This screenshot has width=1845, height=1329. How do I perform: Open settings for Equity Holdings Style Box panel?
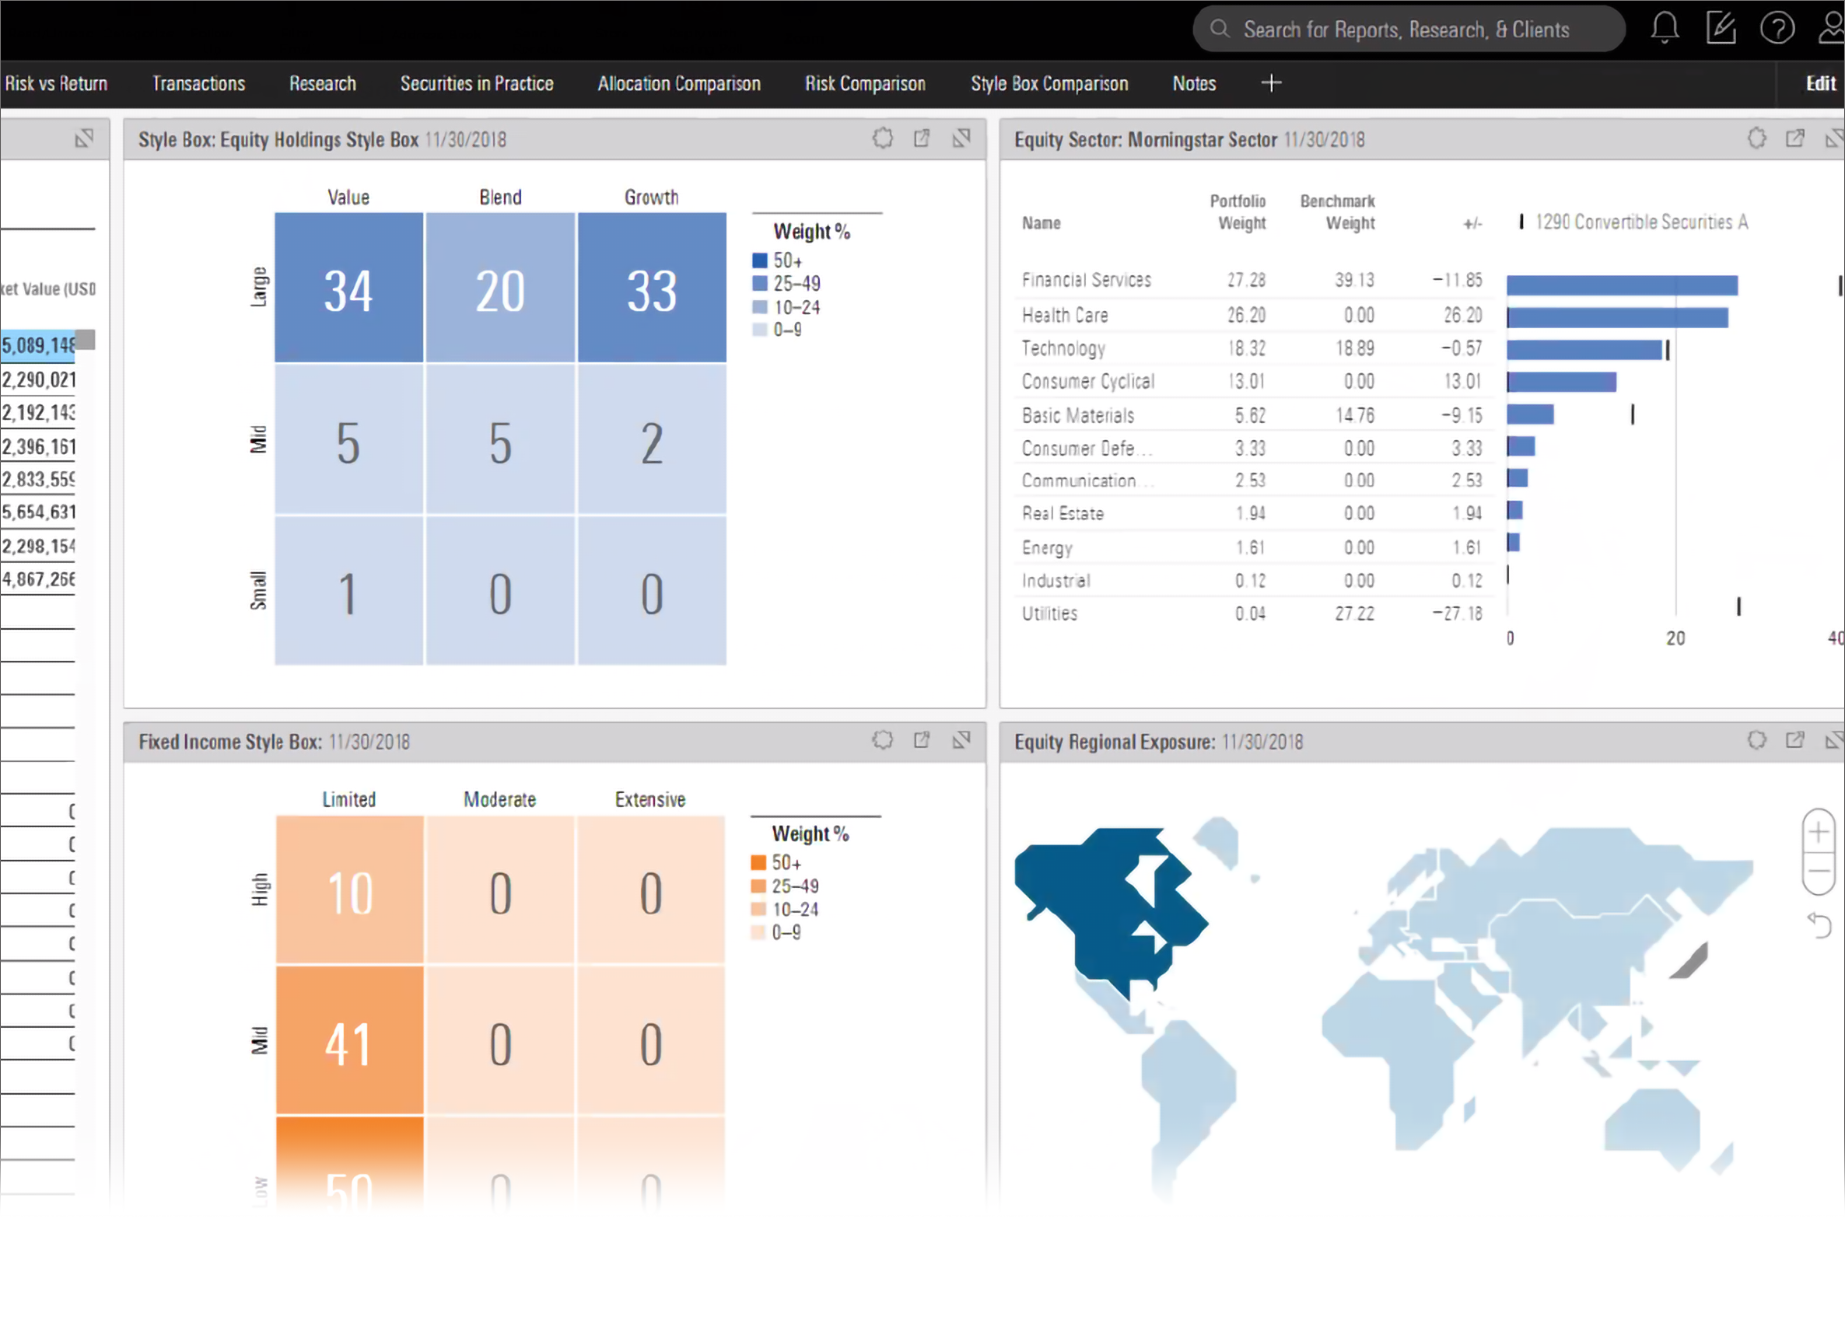pyautogui.click(x=882, y=139)
